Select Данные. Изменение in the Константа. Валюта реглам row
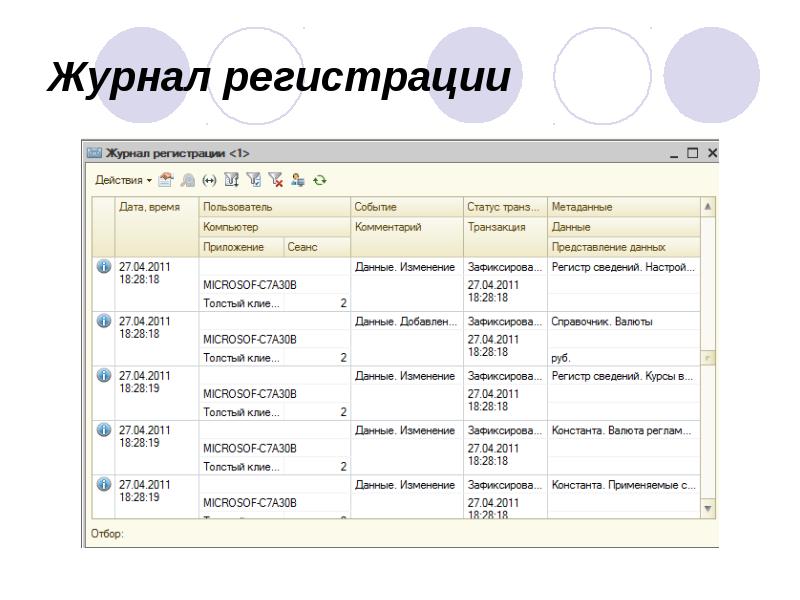The height and width of the screenshot is (600, 800). click(x=407, y=431)
